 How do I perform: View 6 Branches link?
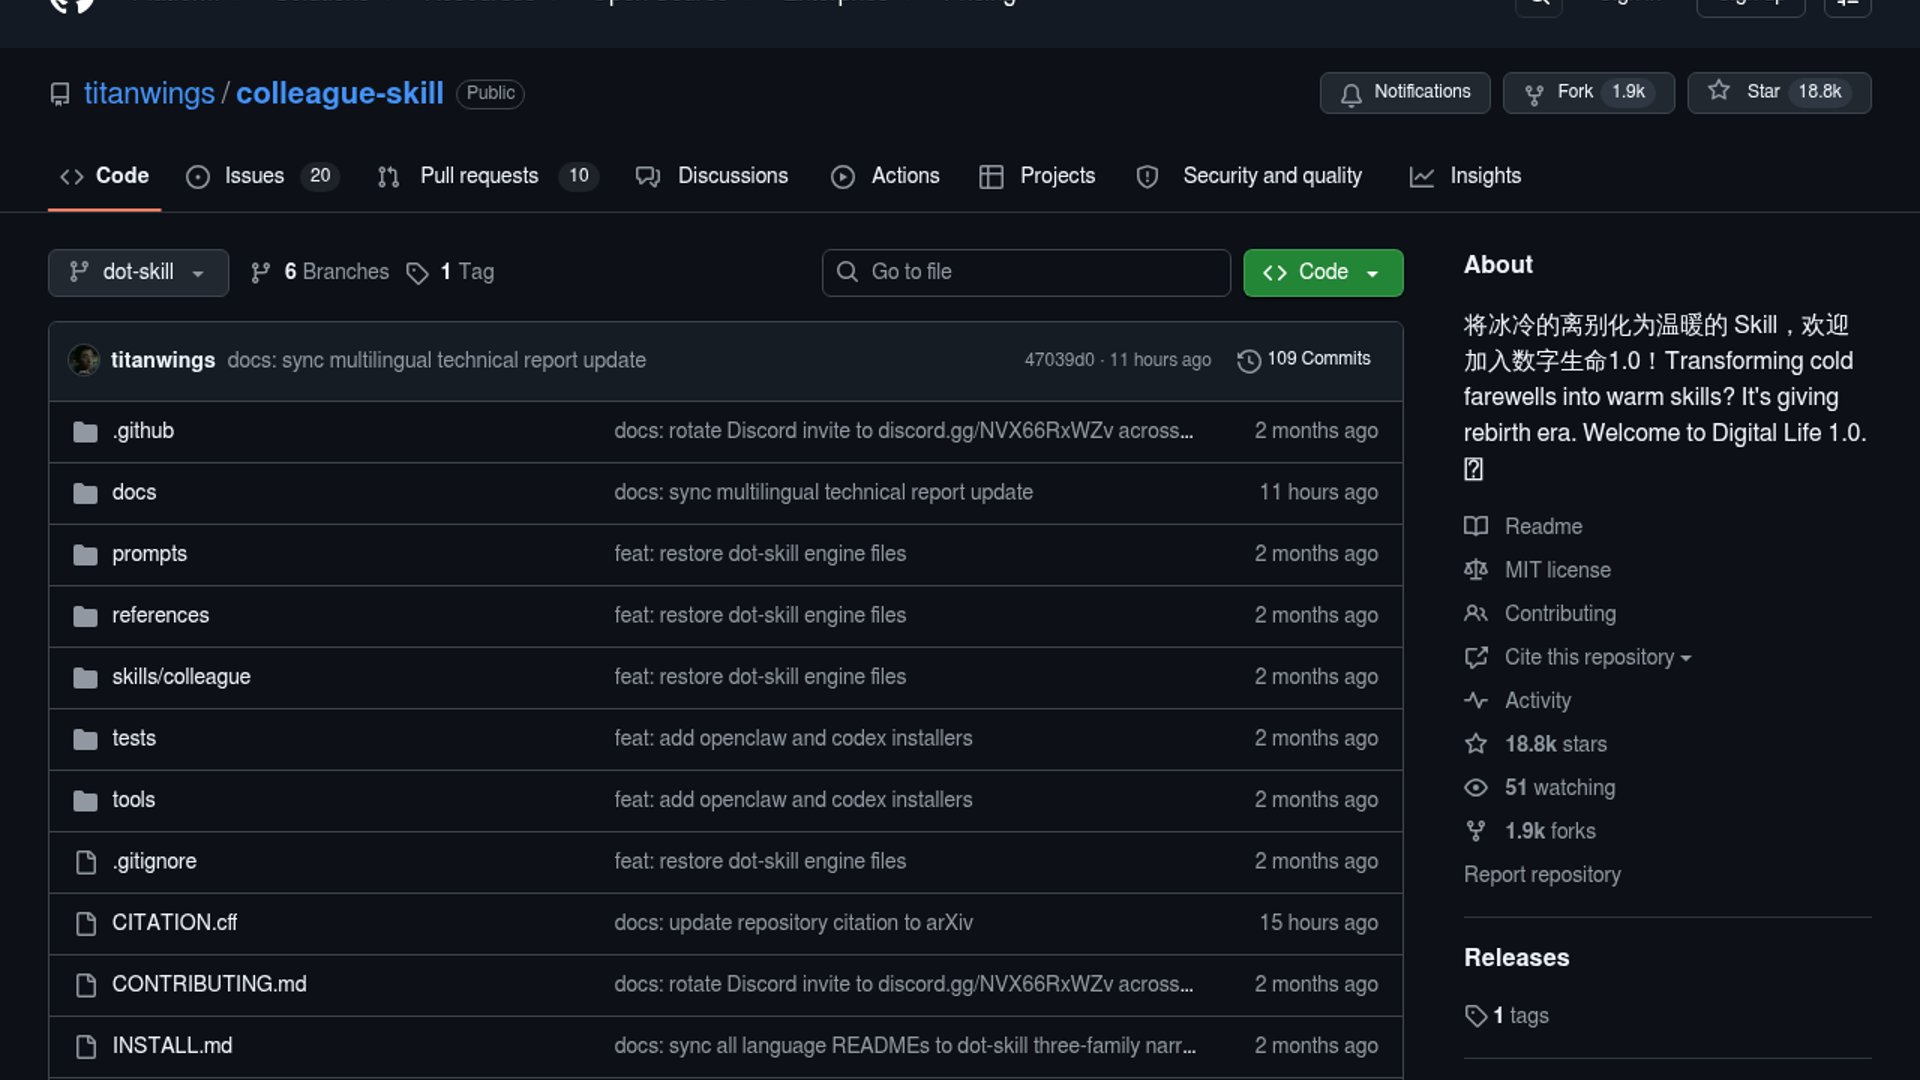coord(319,272)
